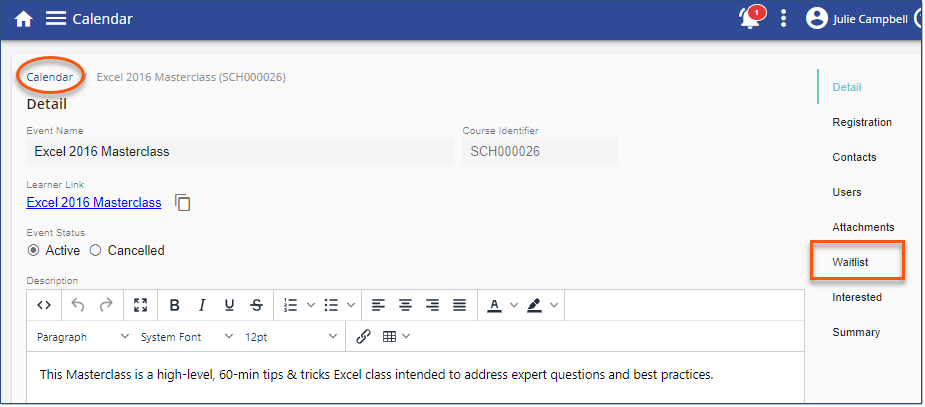Image resolution: width=925 pixels, height=407 pixels.
Task: Open the Waitlist section
Action: coord(850,262)
